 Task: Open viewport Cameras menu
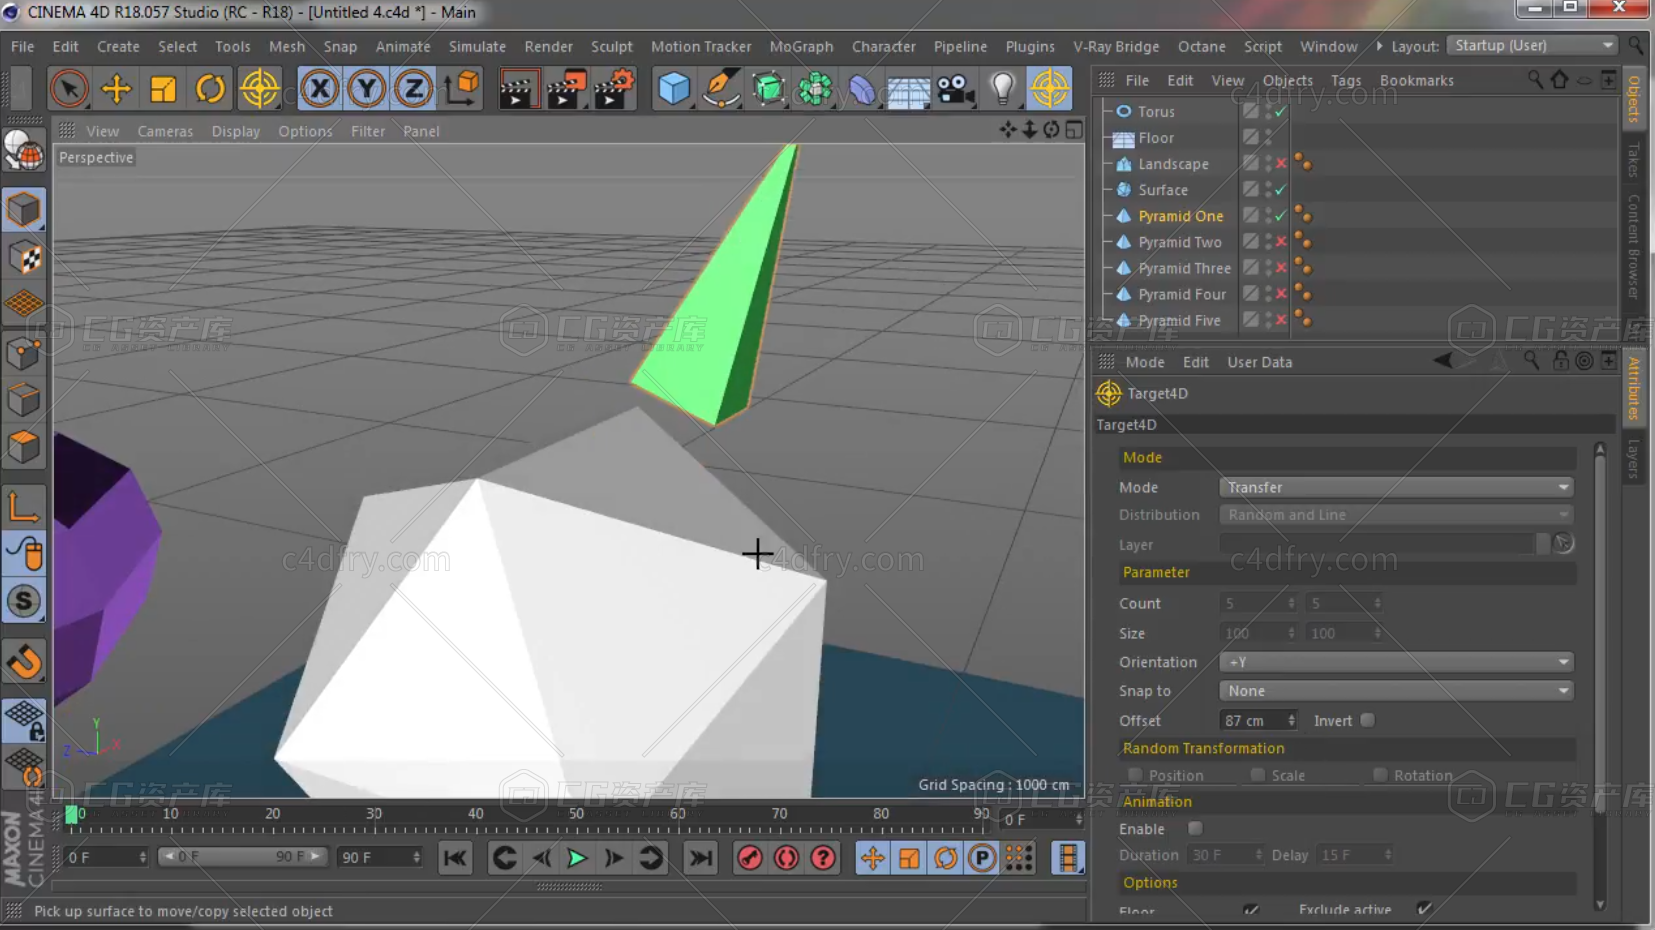pyautogui.click(x=165, y=131)
